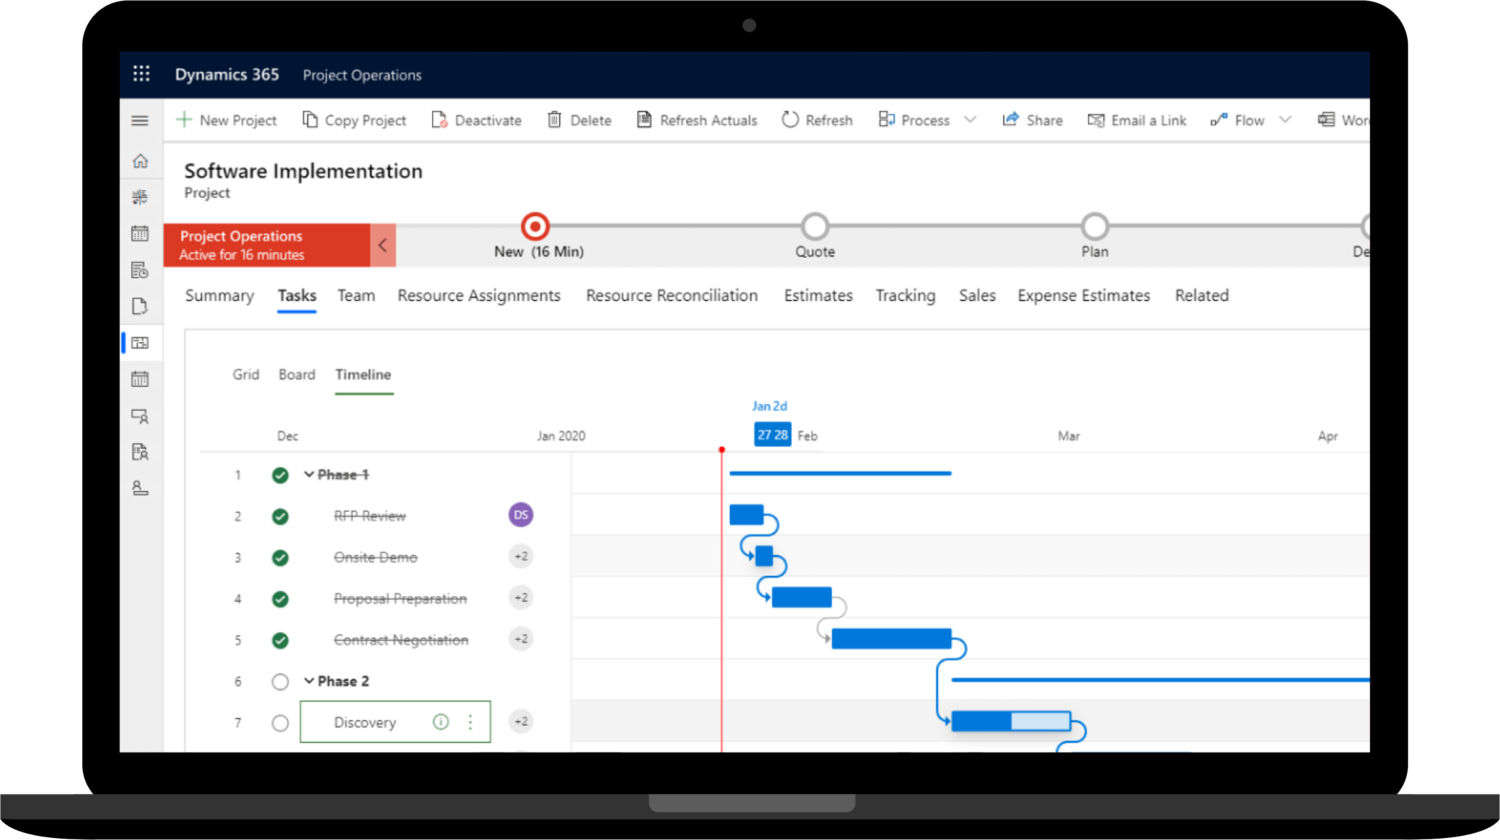Image resolution: width=1500 pixels, height=840 pixels.
Task: Expand +2 assignees on Proposal Preparation
Action: [x=520, y=598]
